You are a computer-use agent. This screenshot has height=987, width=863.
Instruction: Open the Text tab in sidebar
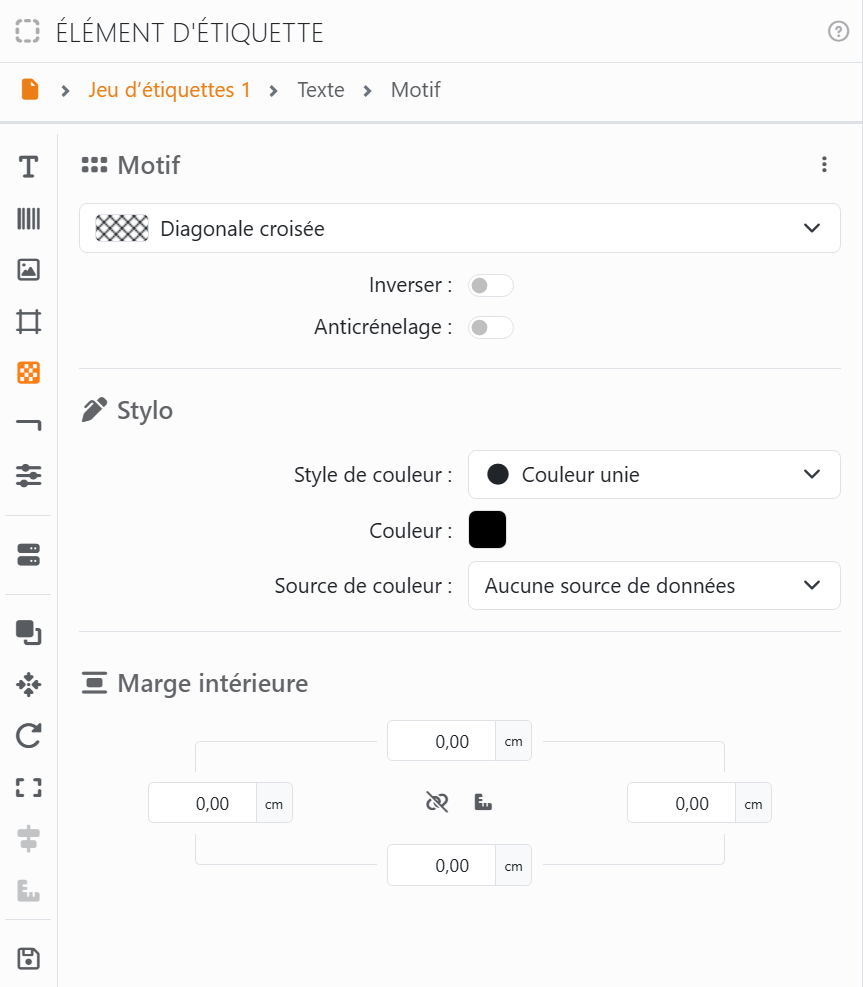pos(28,167)
